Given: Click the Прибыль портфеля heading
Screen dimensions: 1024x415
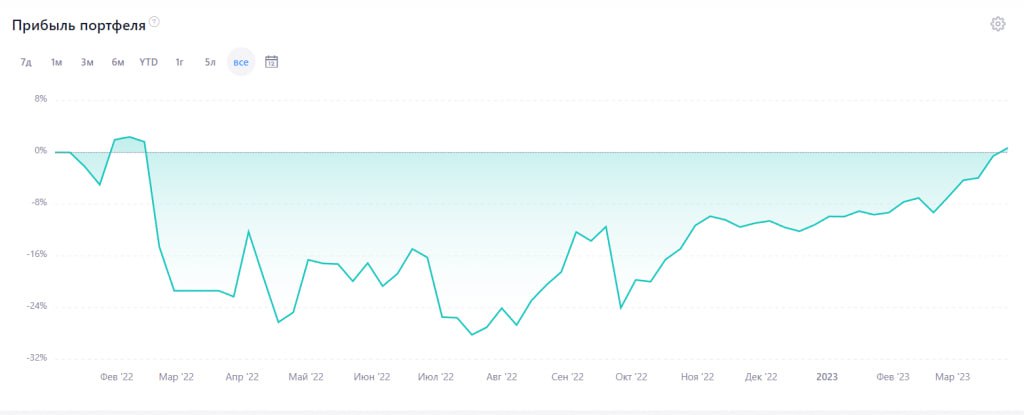Looking at the screenshot, I should click(x=78, y=25).
